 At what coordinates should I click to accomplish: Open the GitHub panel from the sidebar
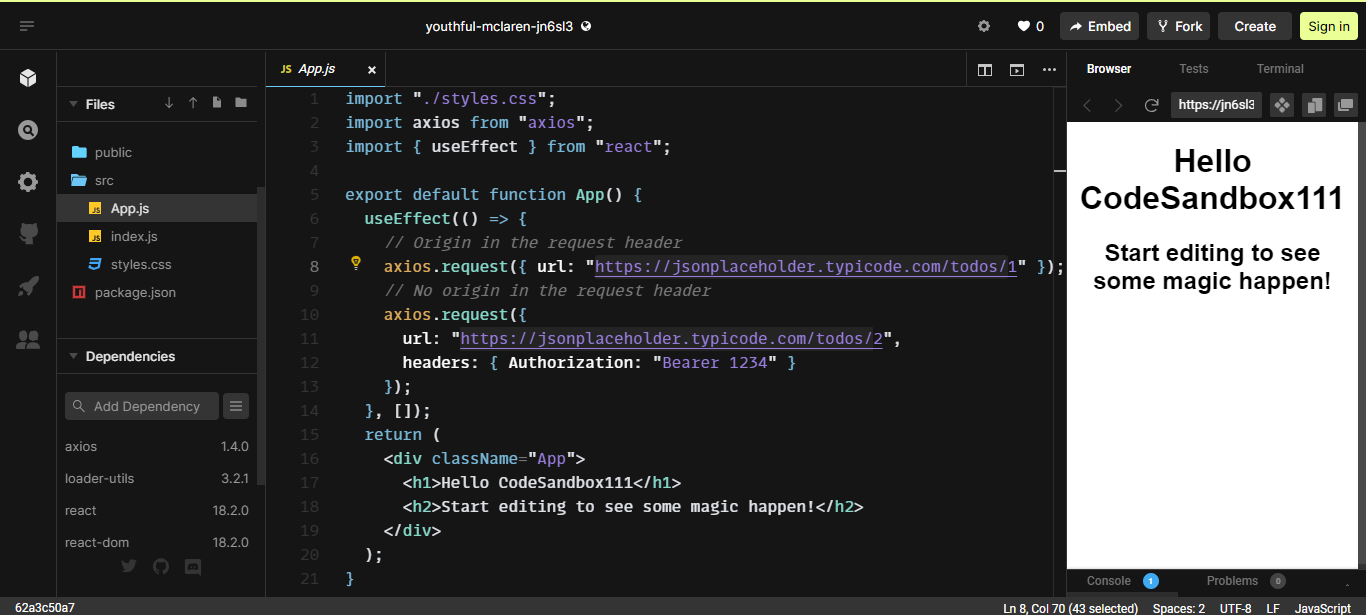point(27,233)
